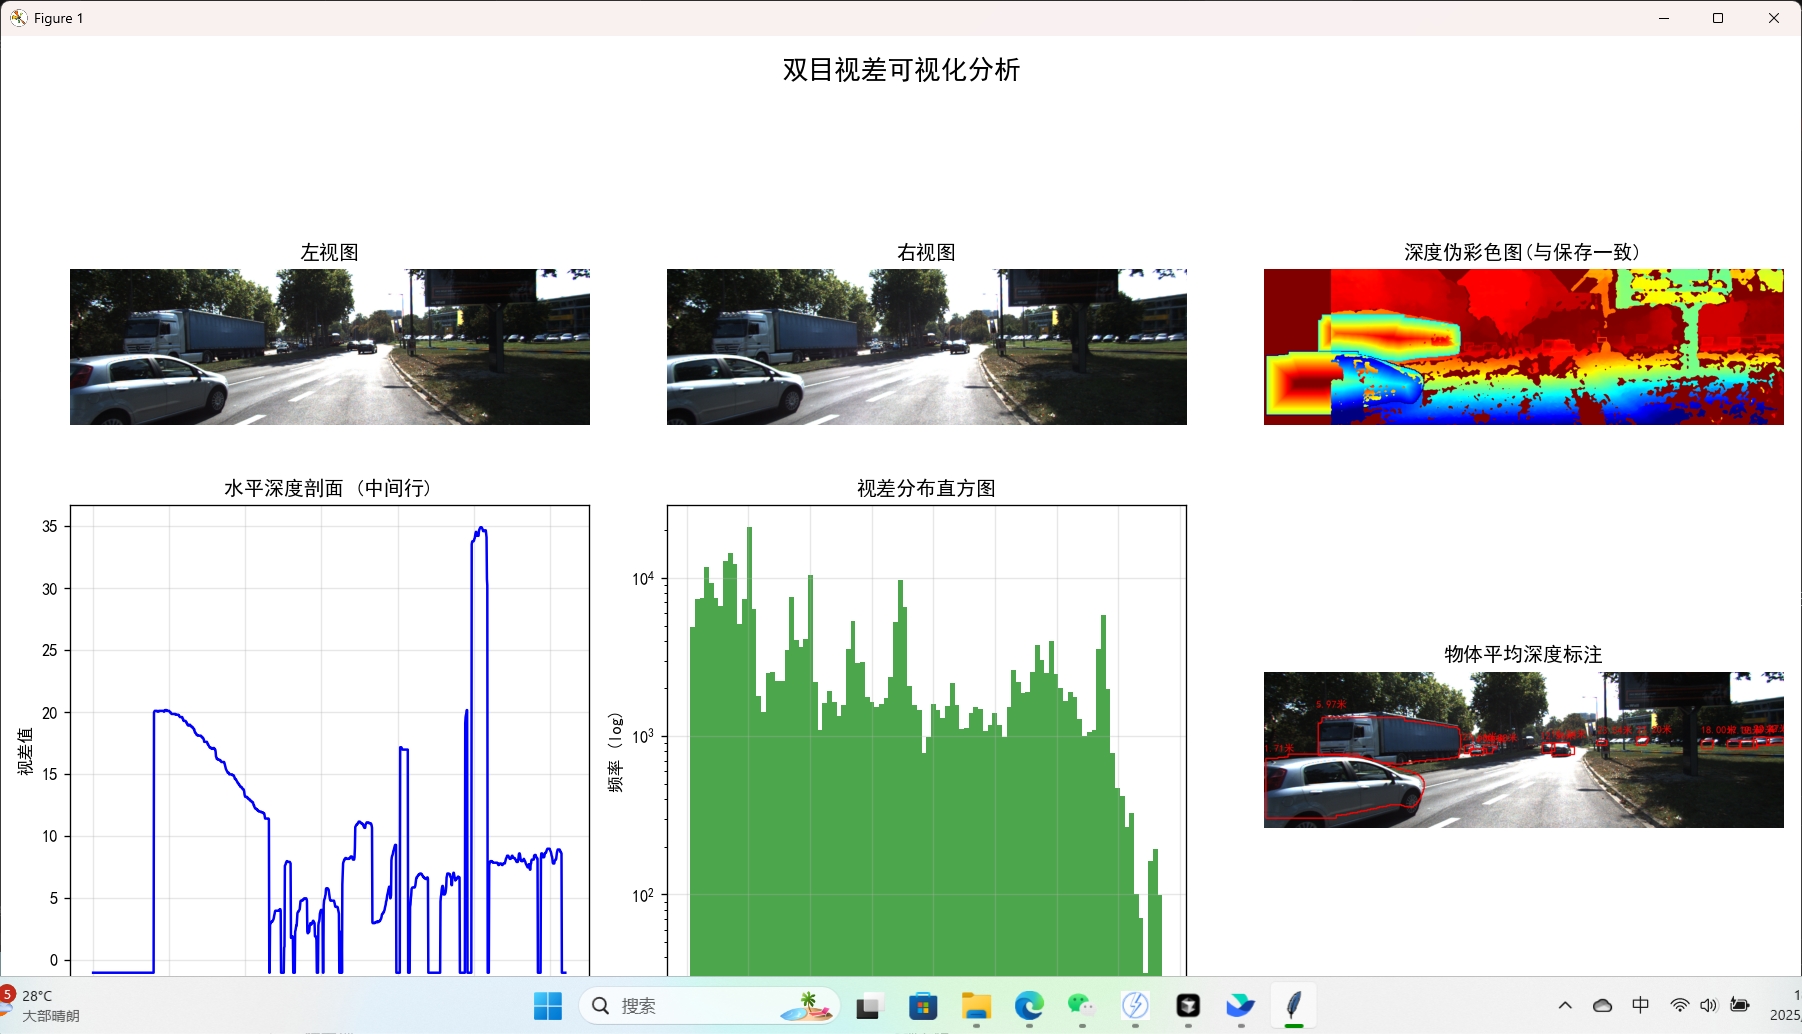This screenshot has height=1034, width=1802.
Task: Click the left view image (左视图)
Action: 329,347
